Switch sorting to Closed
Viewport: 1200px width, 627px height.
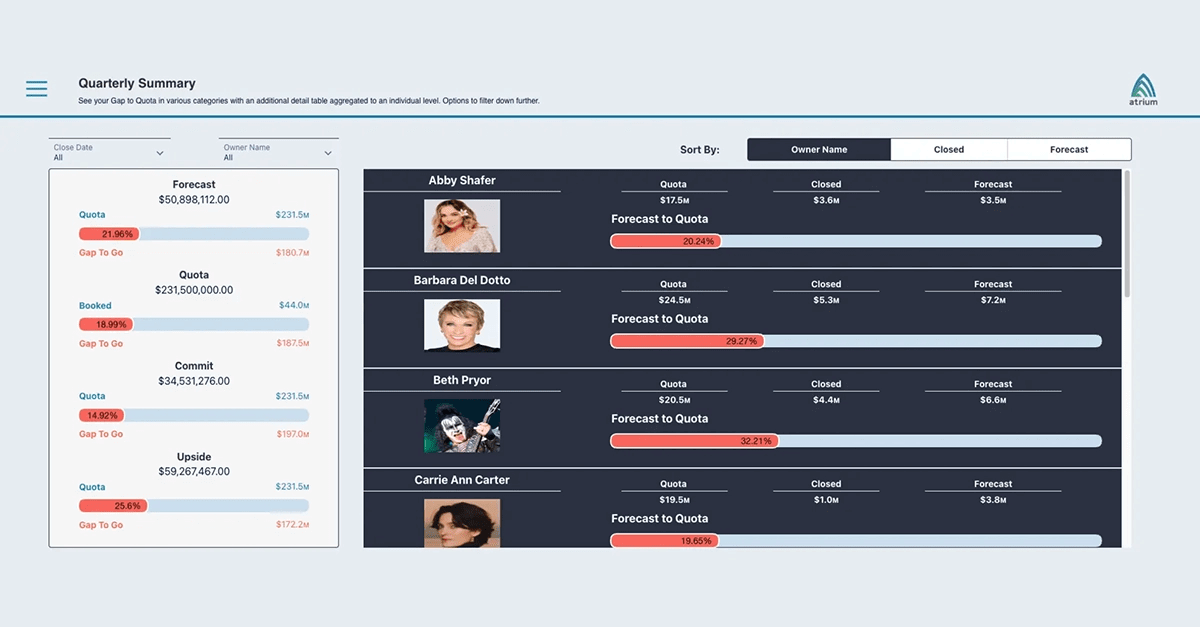[x=948, y=148]
